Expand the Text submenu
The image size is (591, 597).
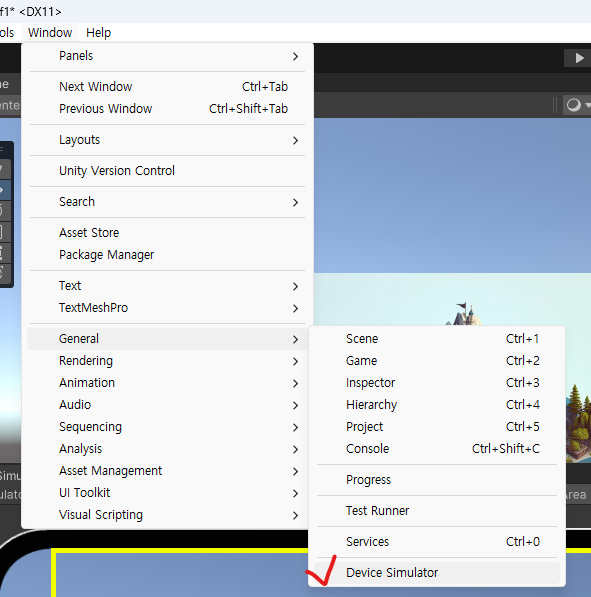click(168, 286)
